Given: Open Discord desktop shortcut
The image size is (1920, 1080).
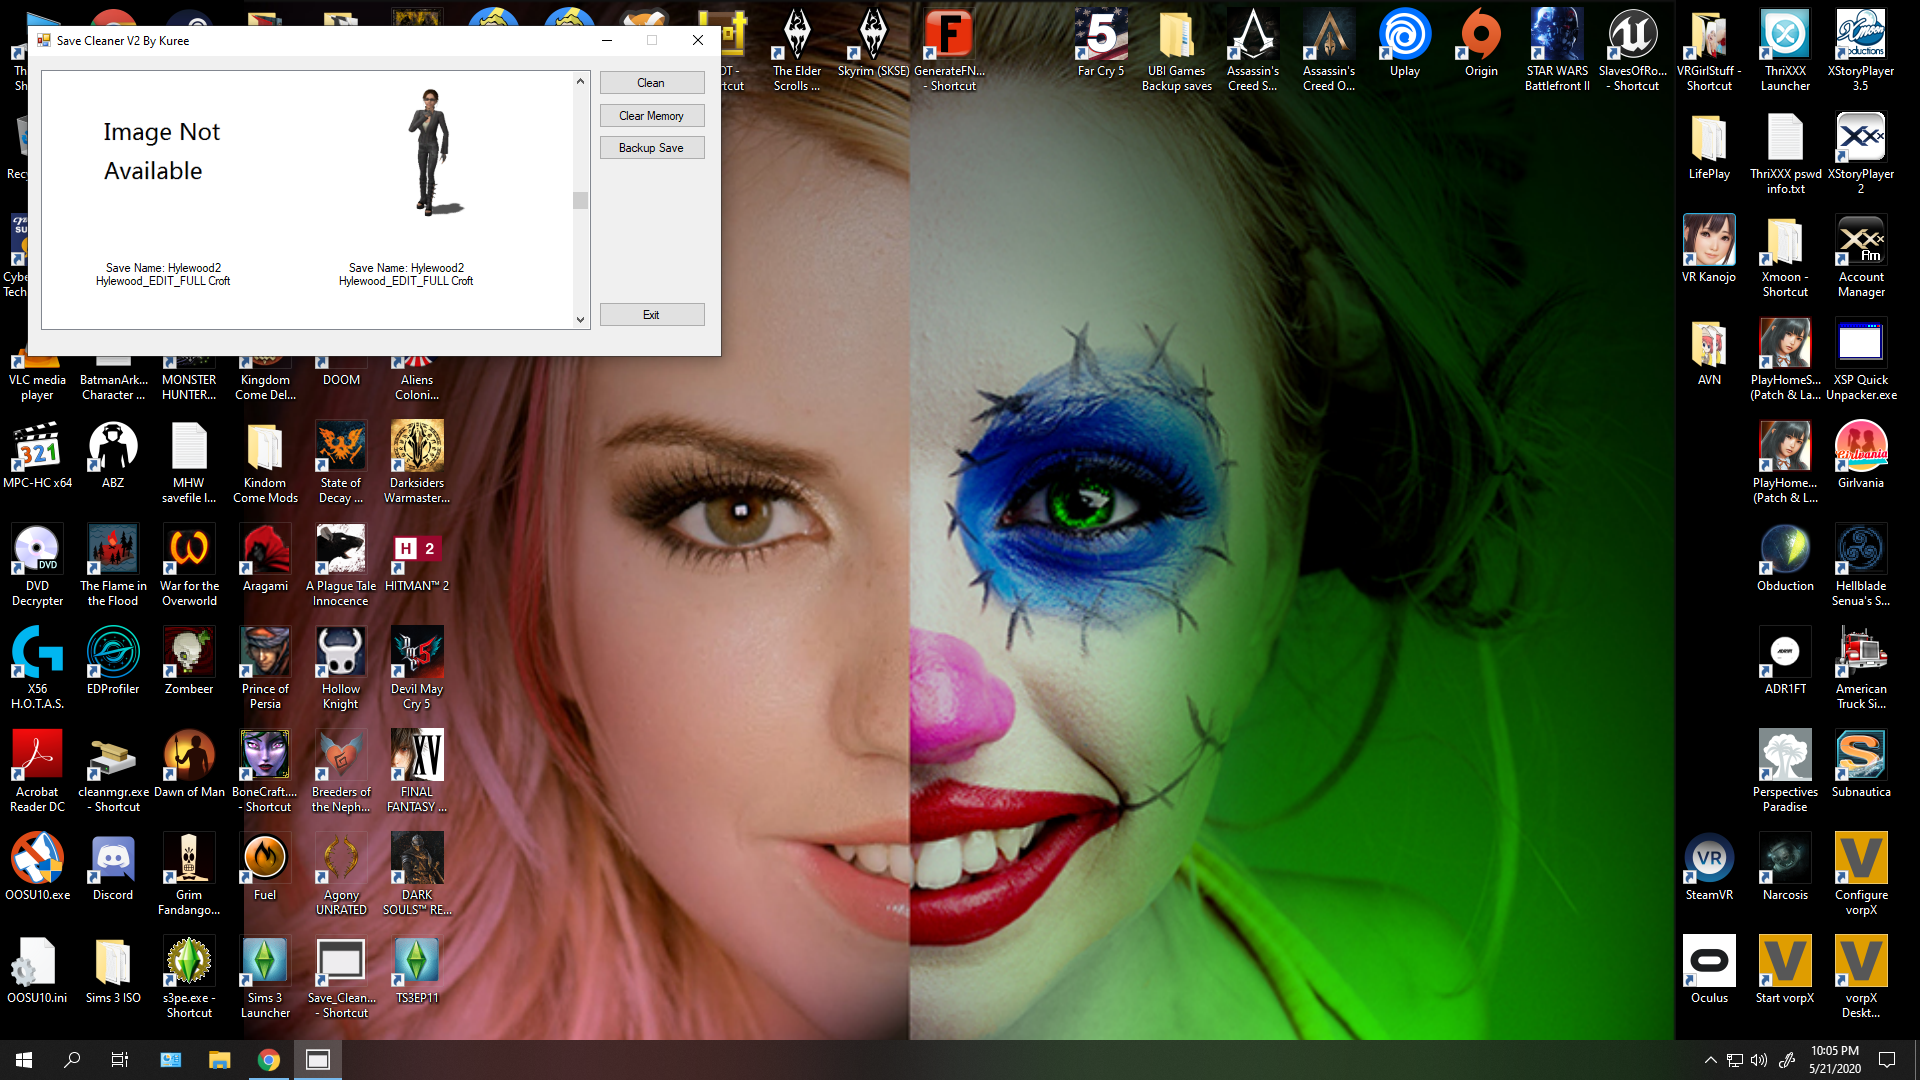Looking at the screenshot, I should [113, 868].
